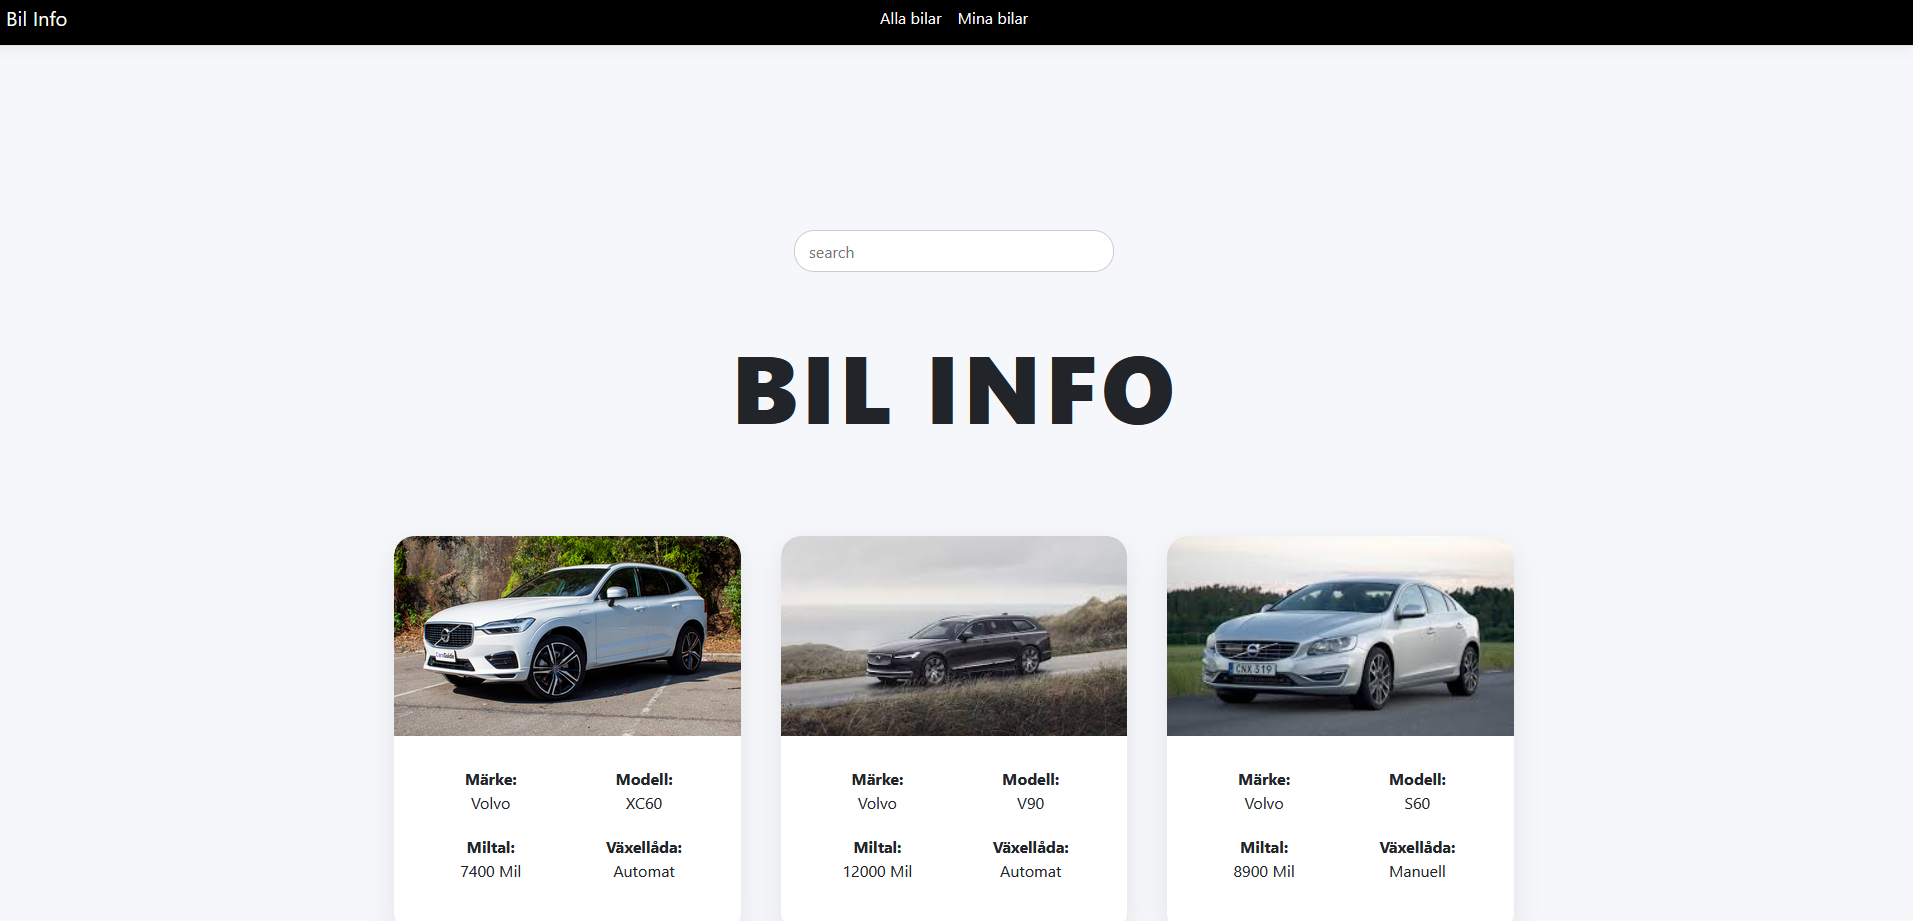Select the 12000 Mil mileage value
Viewport: 1913px width, 921px height.
point(877,872)
